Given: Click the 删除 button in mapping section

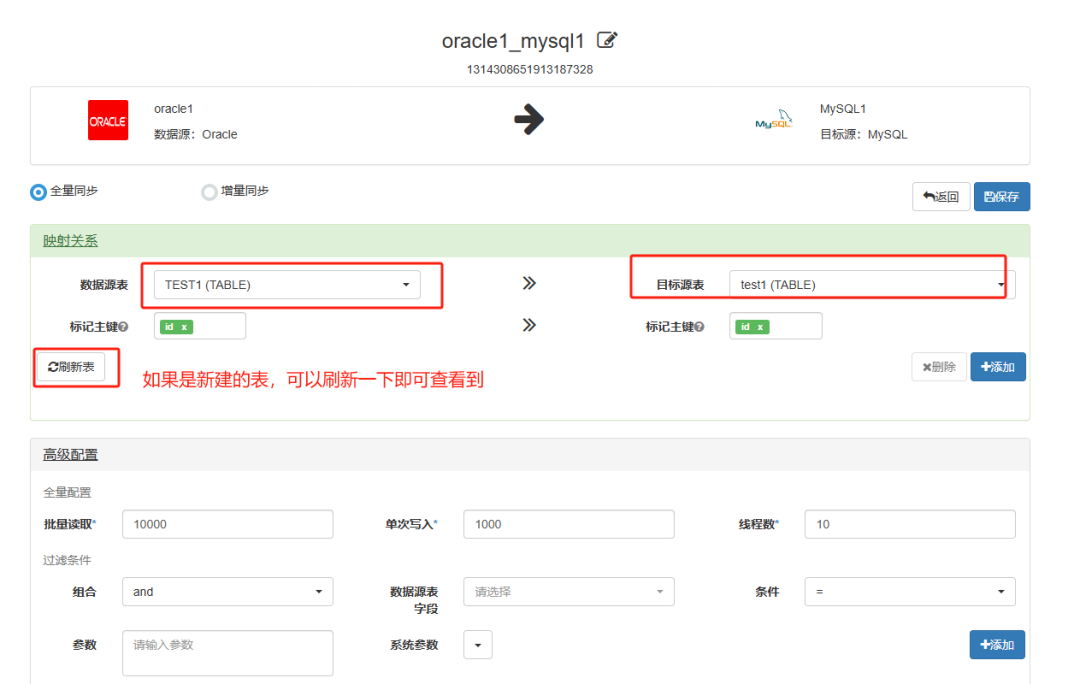Looking at the screenshot, I should (939, 367).
